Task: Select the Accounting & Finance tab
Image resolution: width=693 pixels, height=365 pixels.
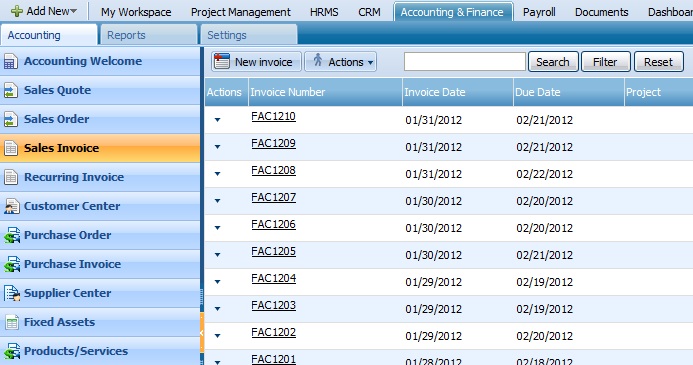Action: point(453,12)
